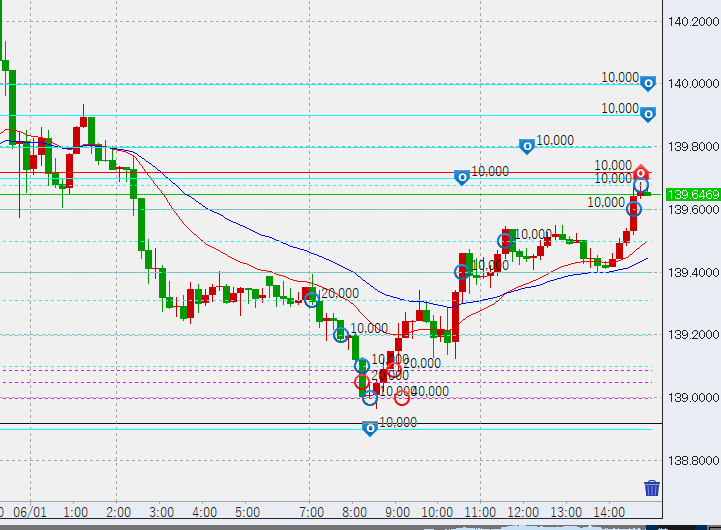
Task: Select the red order marker near 139.700
Action: click(x=641, y=173)
